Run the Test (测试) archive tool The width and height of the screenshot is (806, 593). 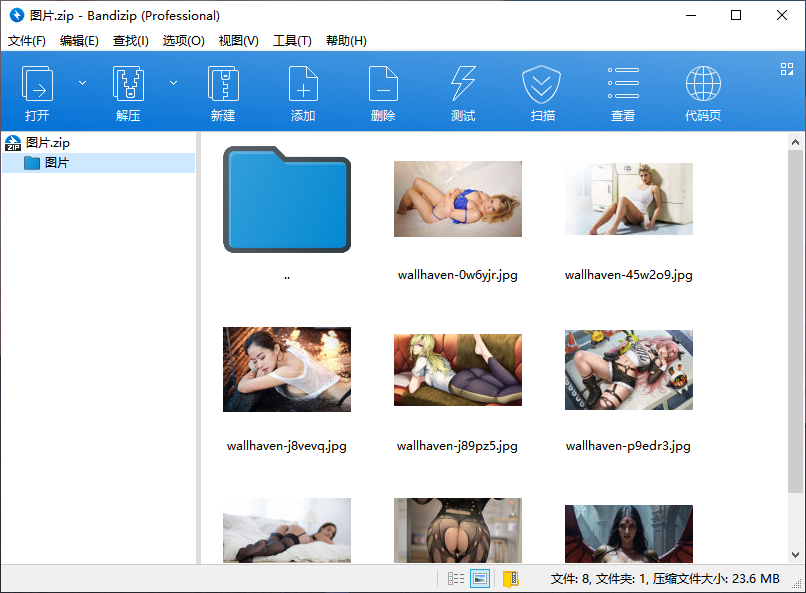click(463, 85)
